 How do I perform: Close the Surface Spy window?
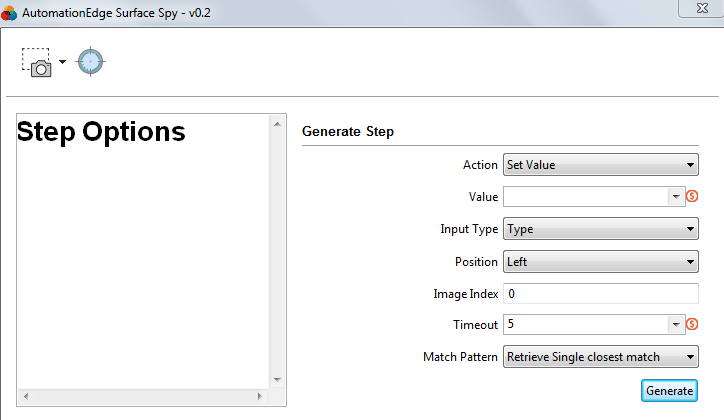(702, 8)
